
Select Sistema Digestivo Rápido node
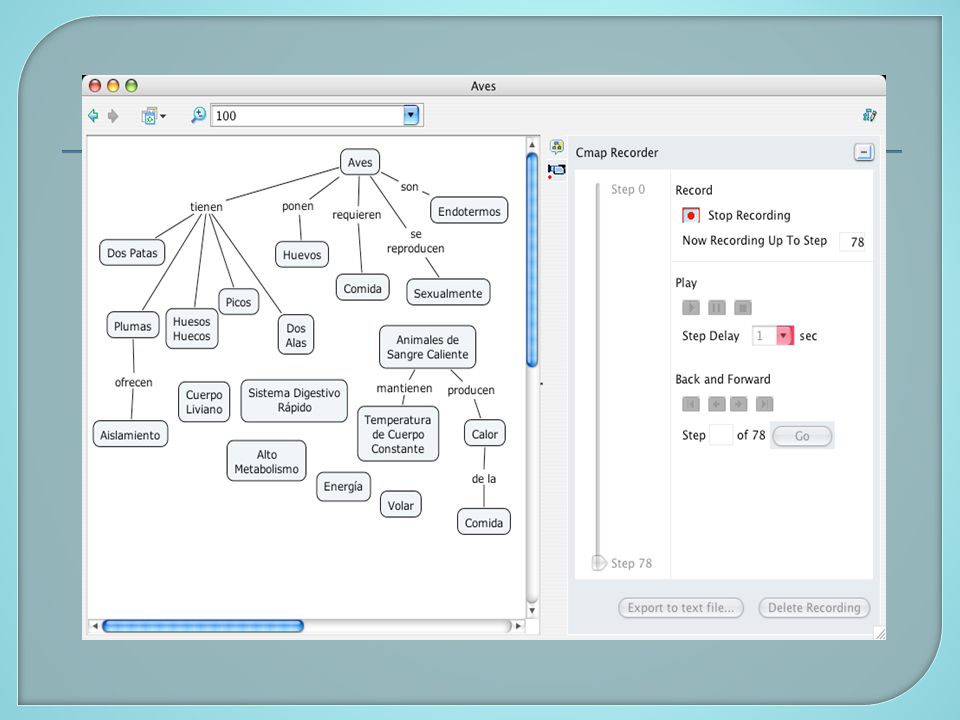coord(294,400)
